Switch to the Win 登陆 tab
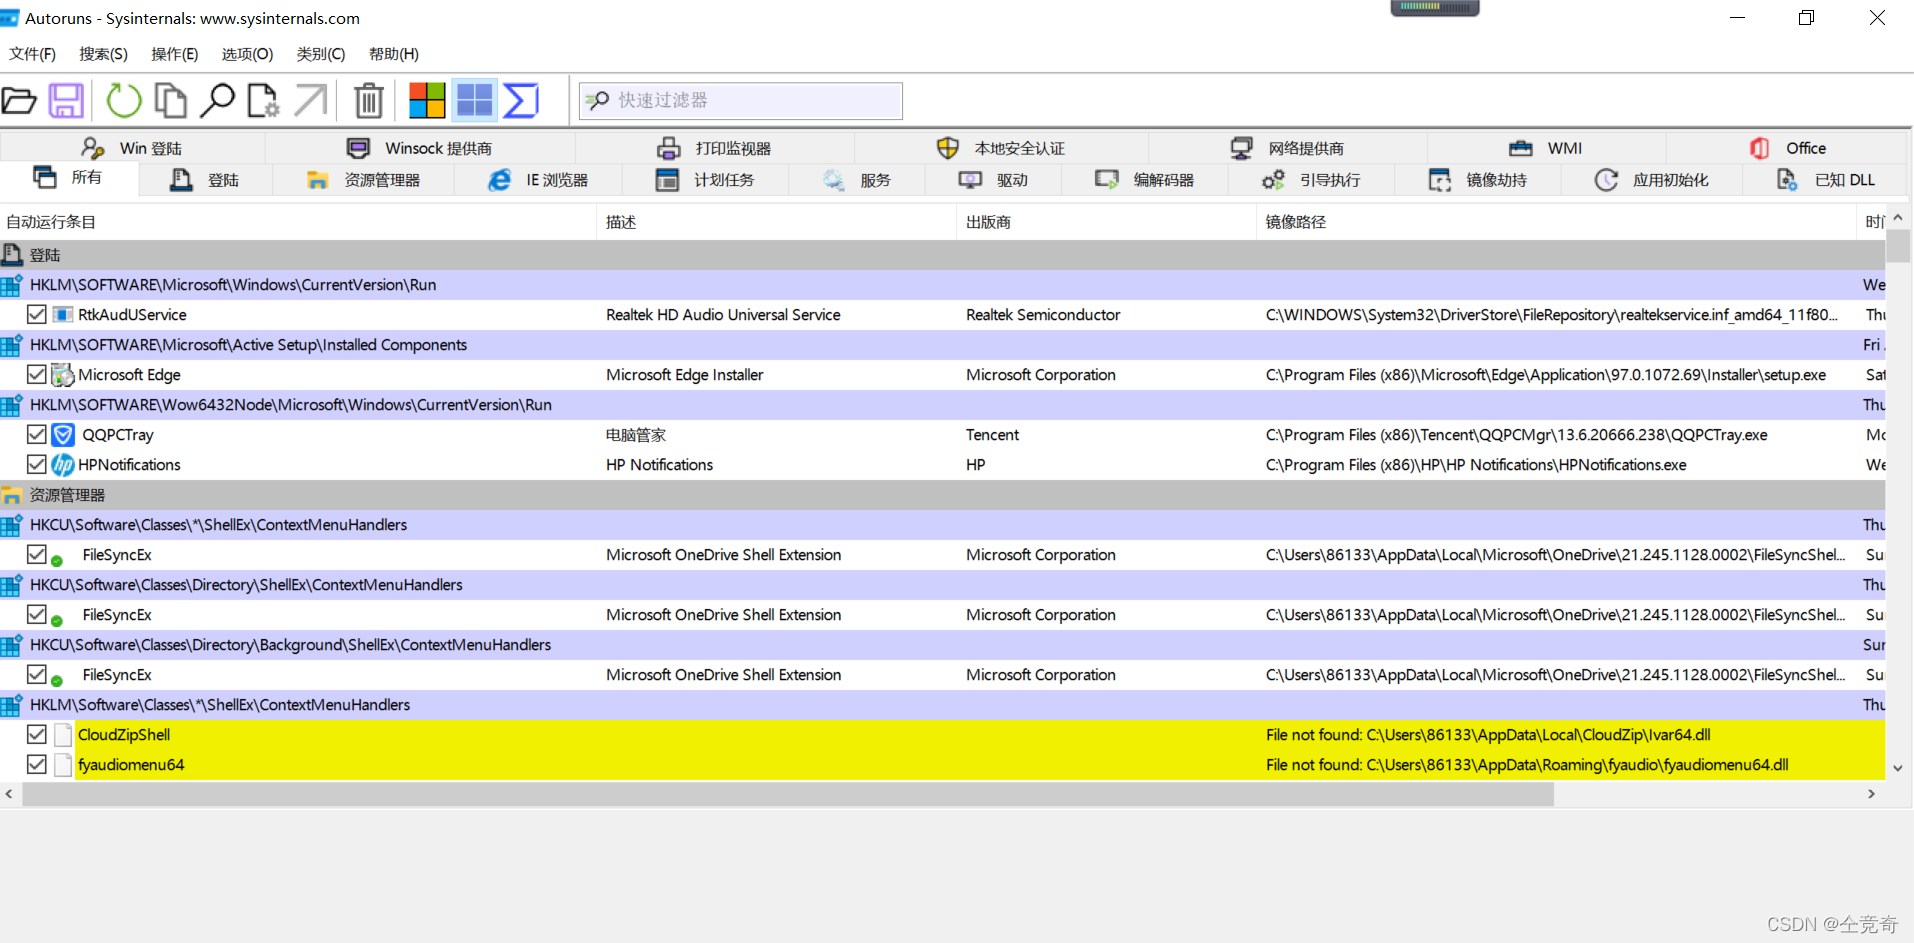Viewport: 1914px width, 943px height. point(133,148)
